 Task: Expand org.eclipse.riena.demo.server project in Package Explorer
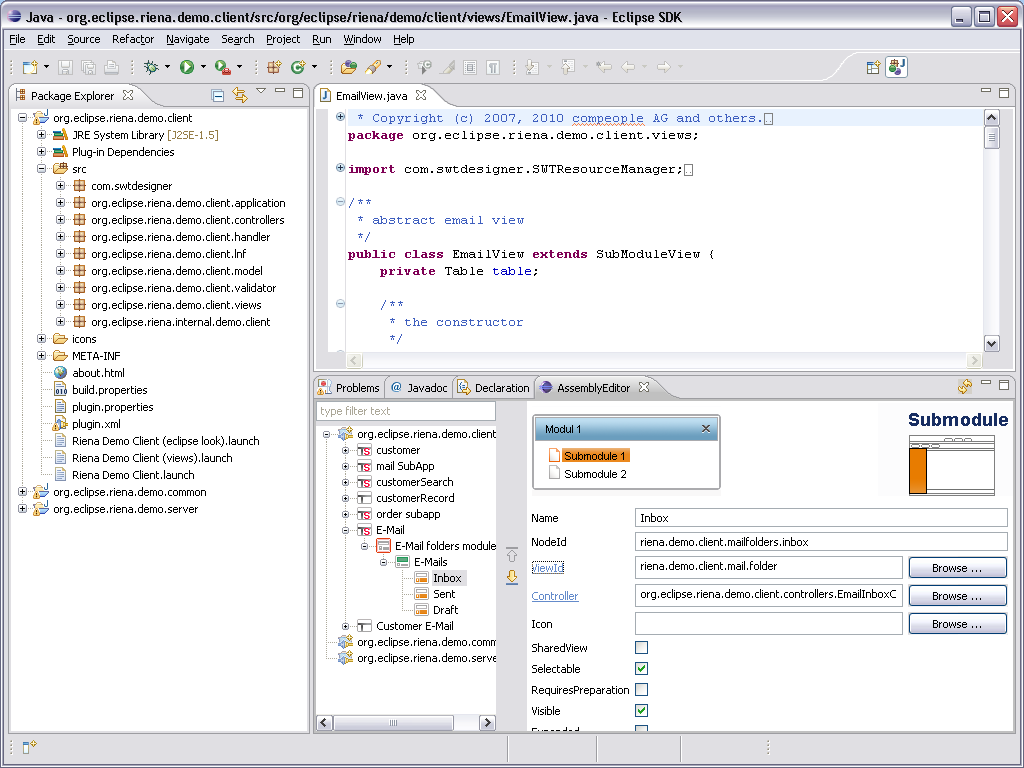[22, 508]
